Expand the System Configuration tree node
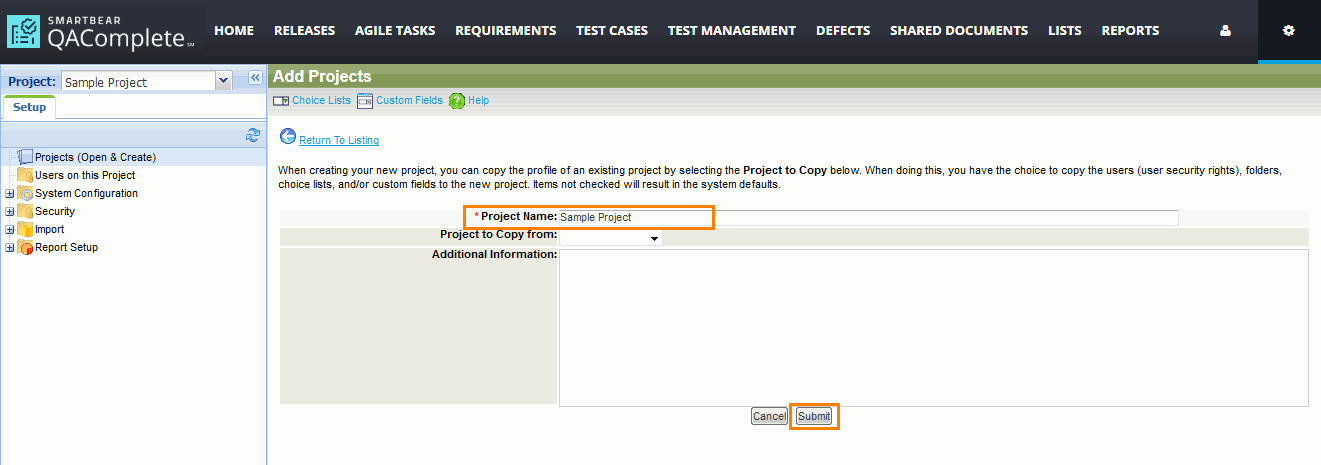This screenshot has width=1321, height=465. point(10,194)
